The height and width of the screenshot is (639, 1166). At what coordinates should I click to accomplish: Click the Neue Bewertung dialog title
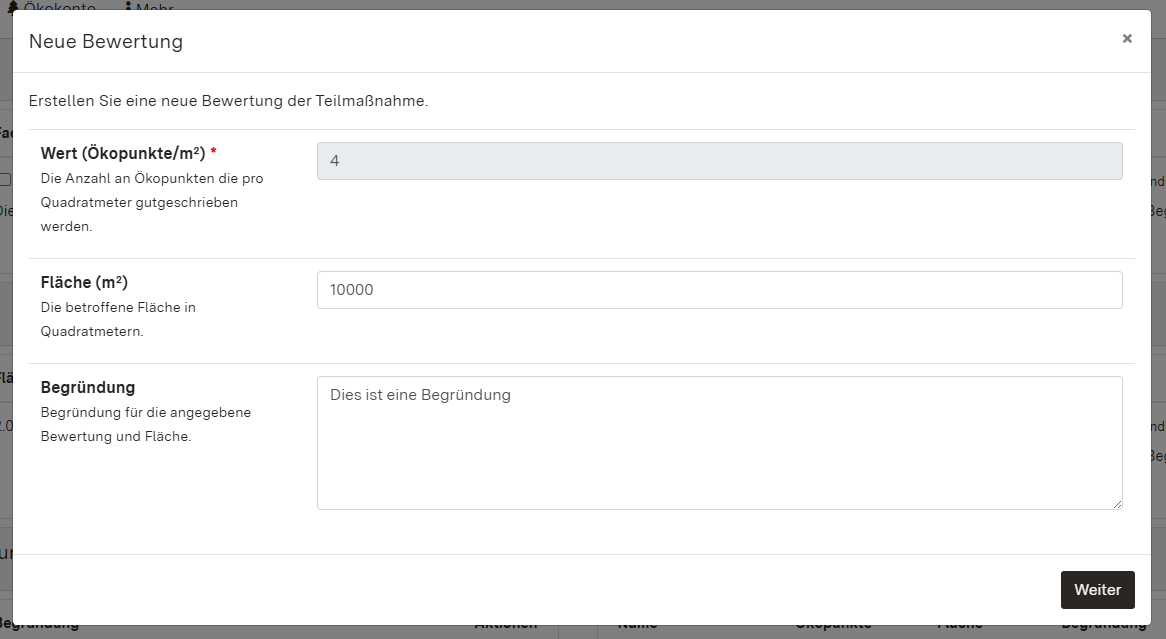(105, 41)
